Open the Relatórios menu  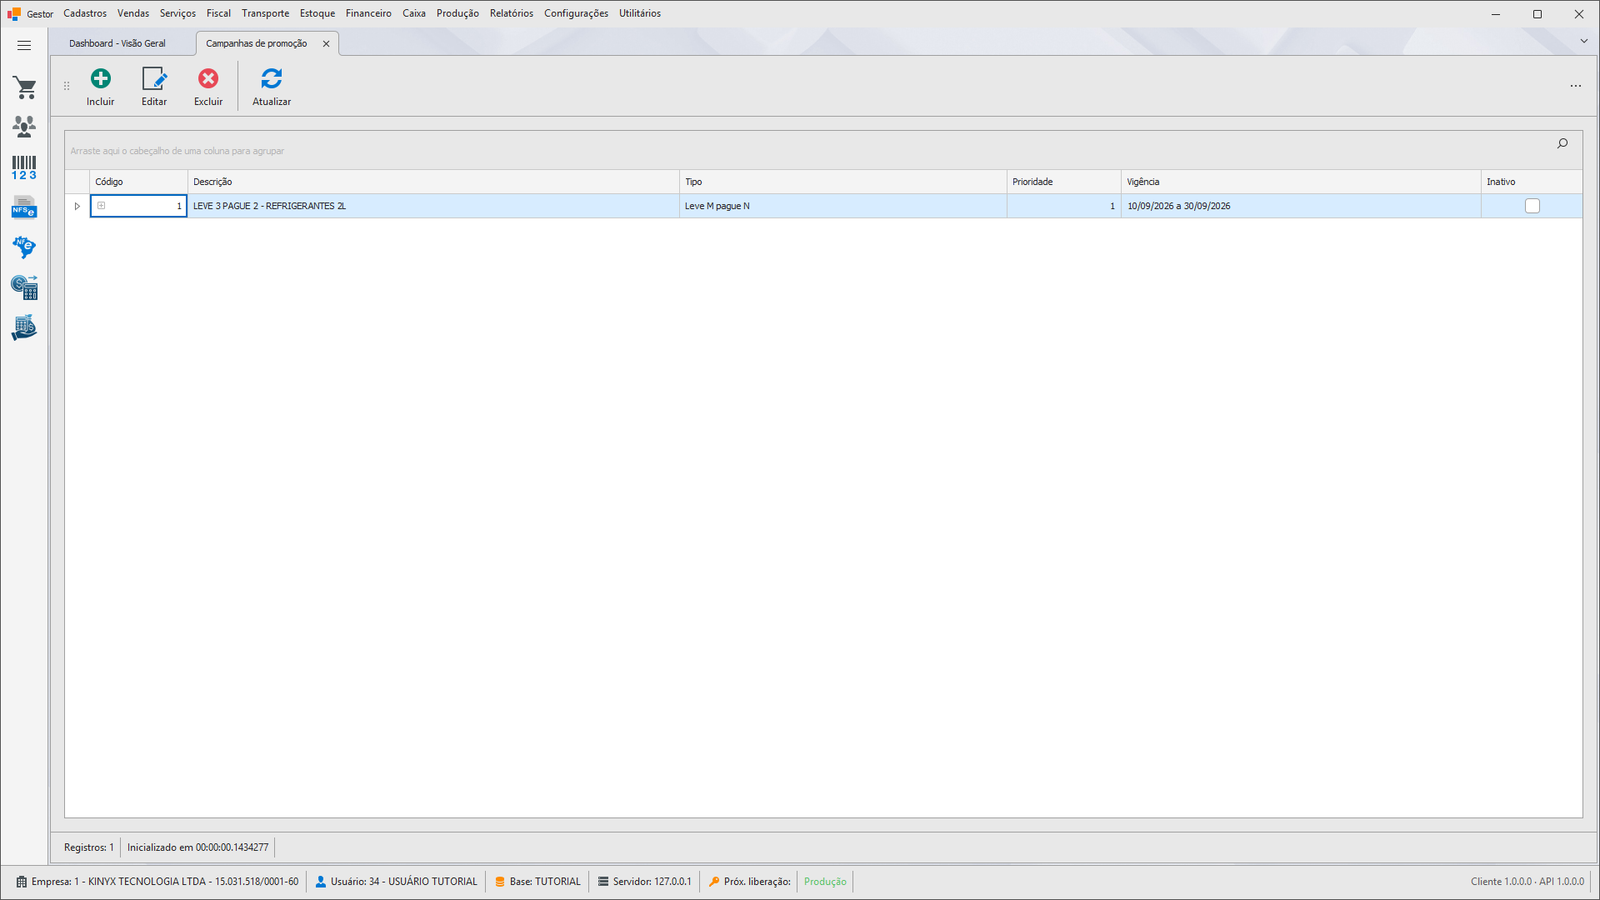click(511, 13)
